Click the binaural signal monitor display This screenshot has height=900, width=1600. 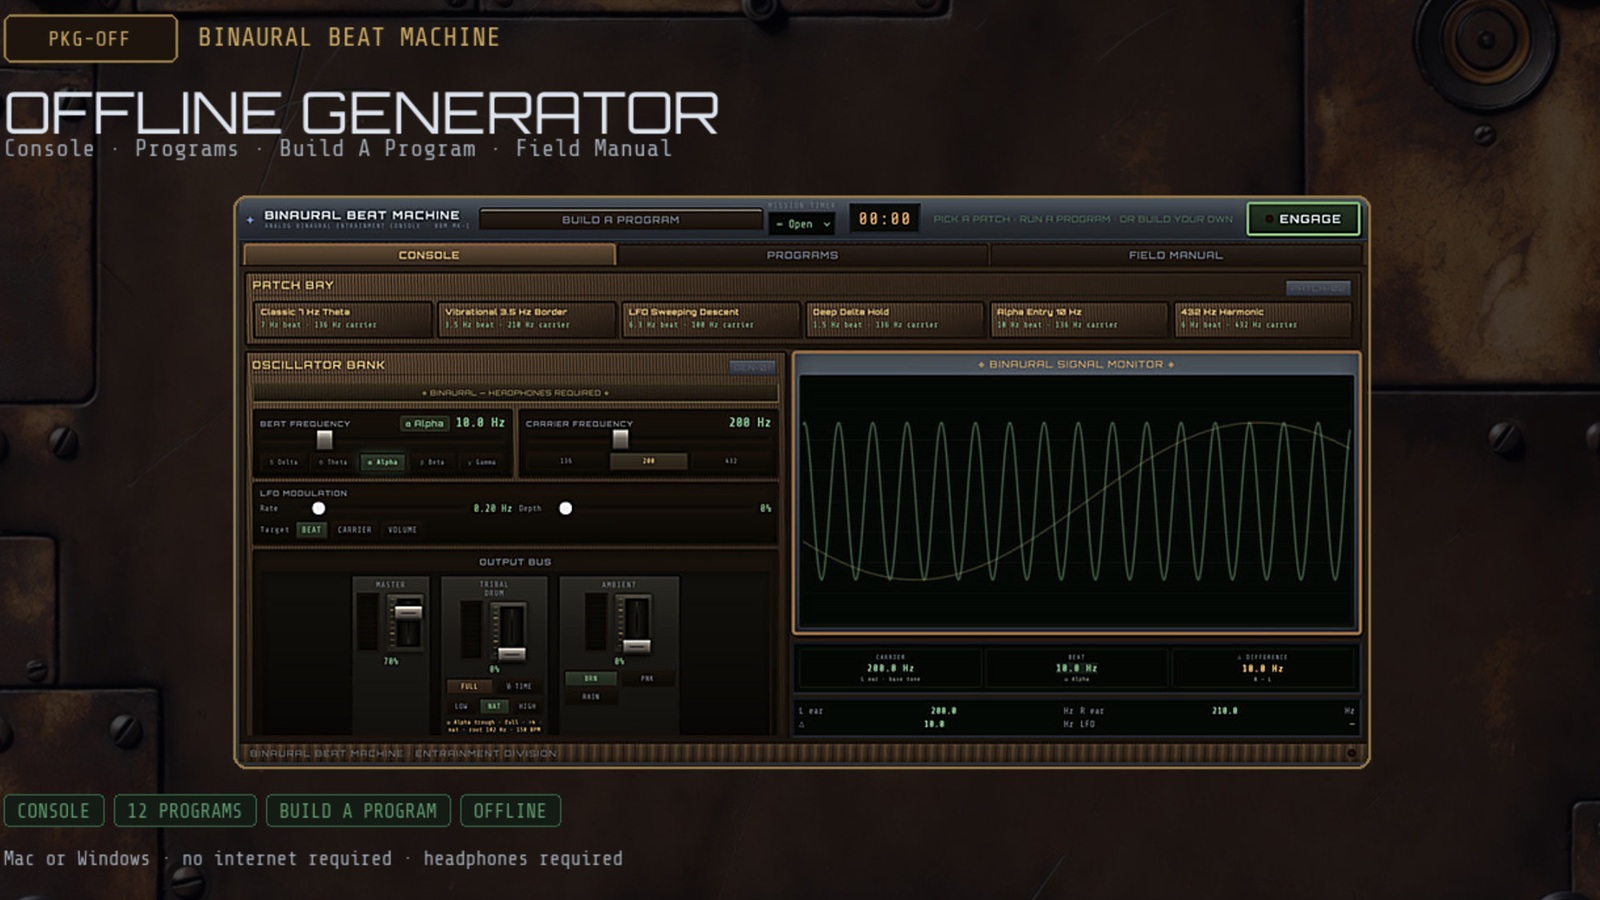(1076, 502)
